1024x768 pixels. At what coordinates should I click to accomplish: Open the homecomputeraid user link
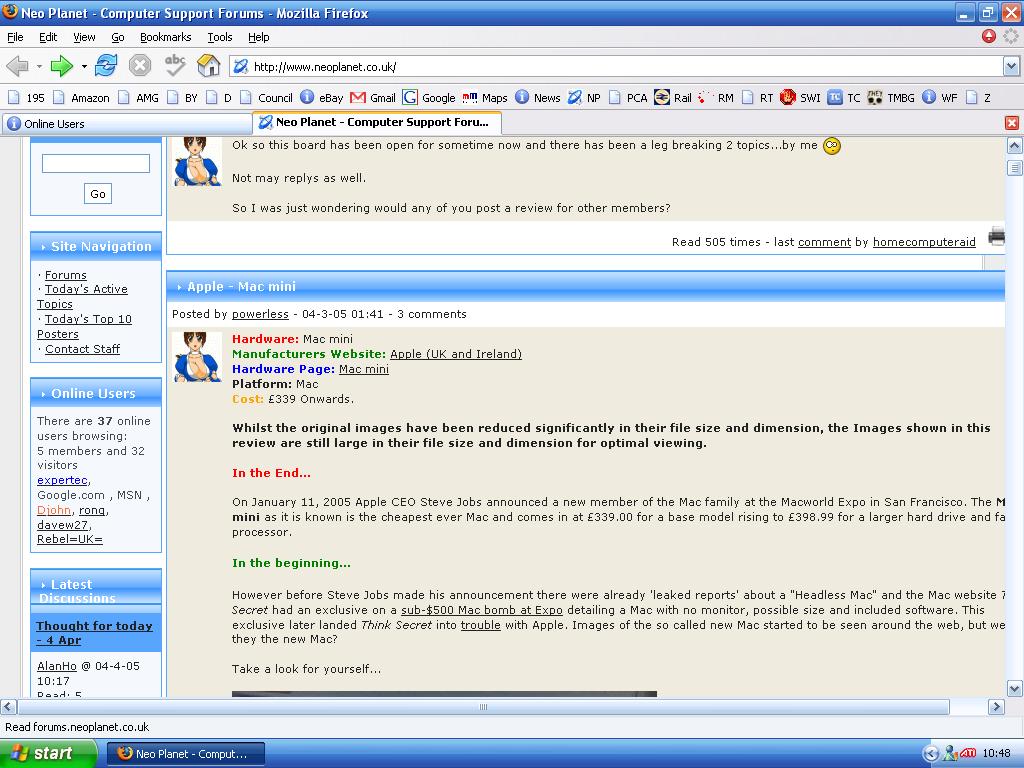(924, 242)
